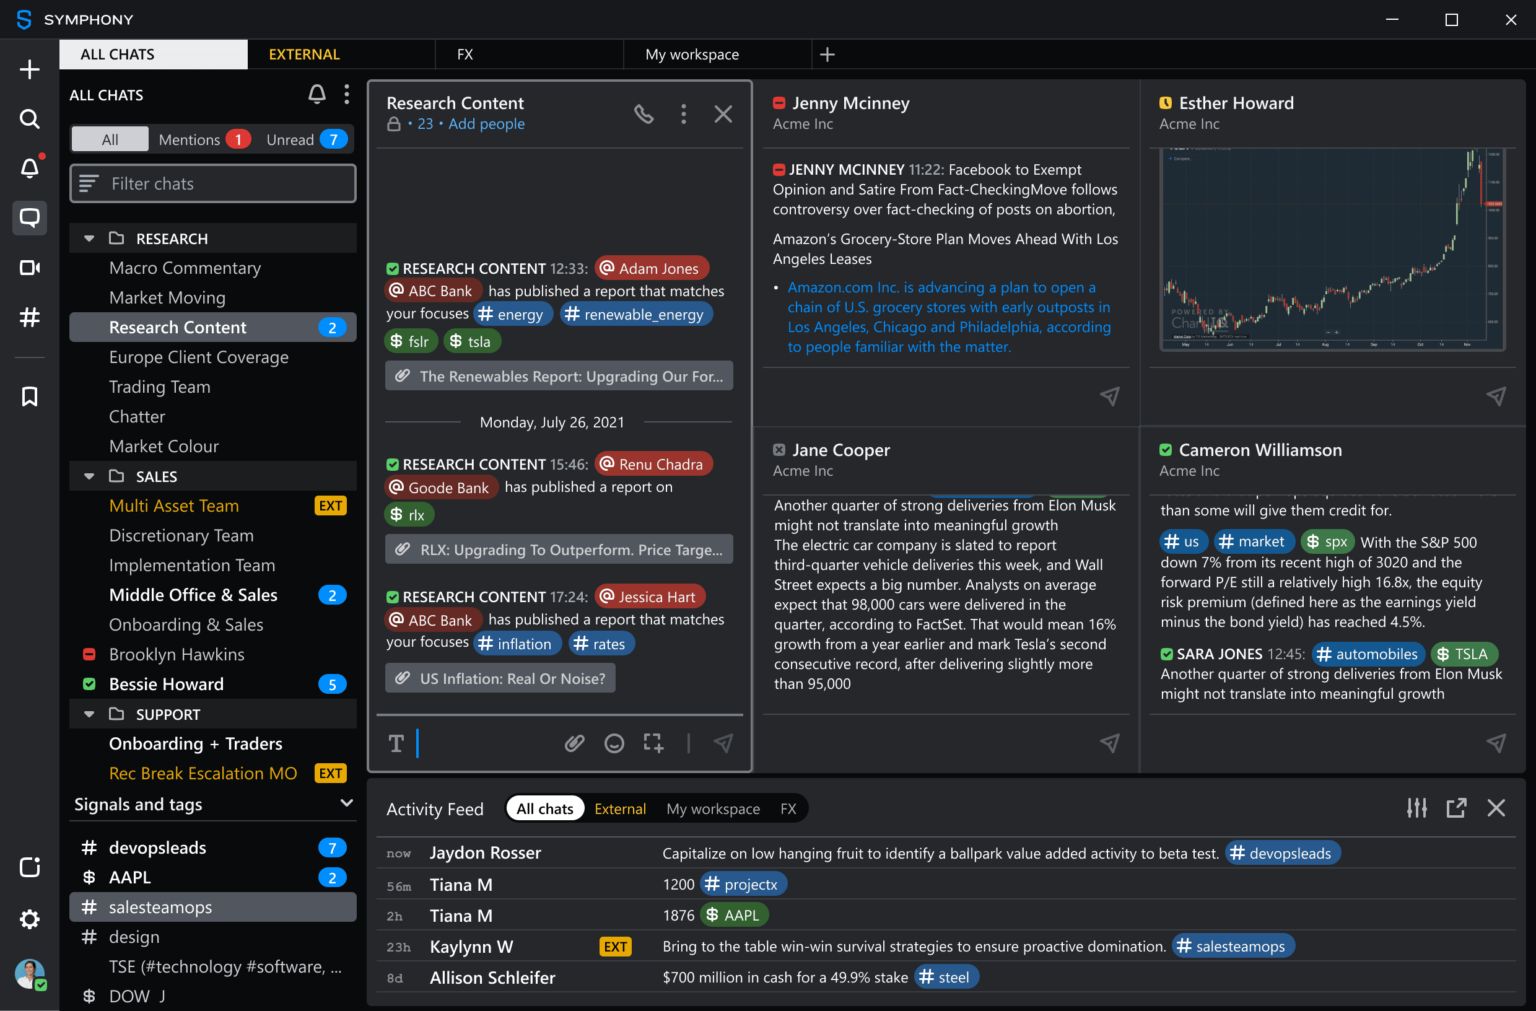Viewport: 1536px width, 1011px height.
Task: Open bookmarks from the left sidebar
Action: 30,397
